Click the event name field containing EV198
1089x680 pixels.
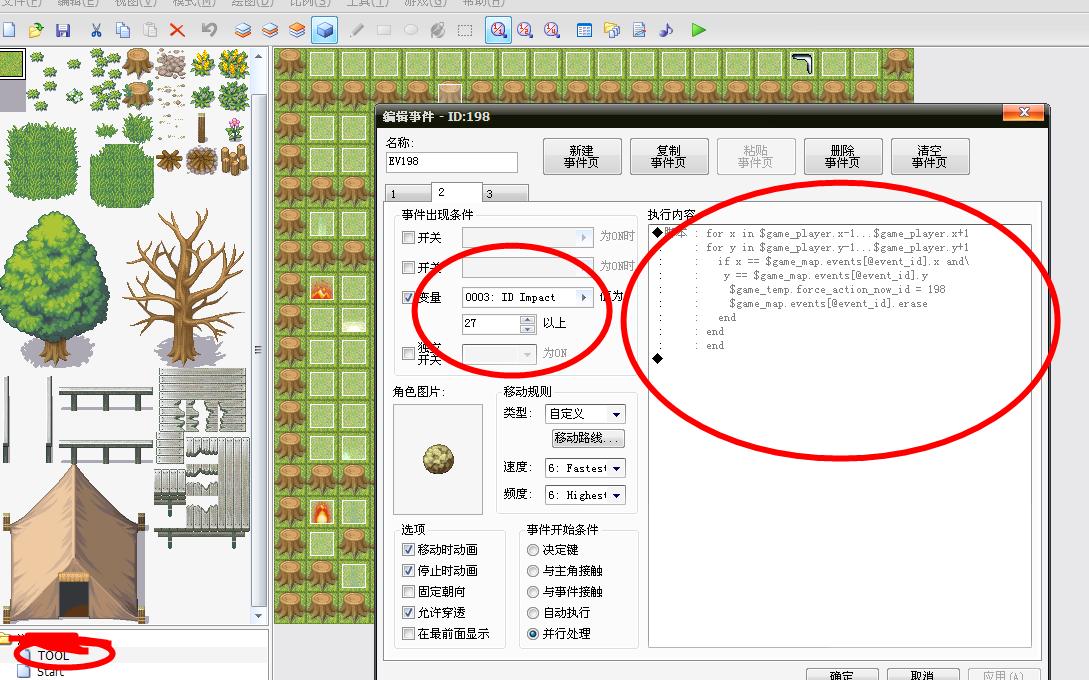[451, 162]
